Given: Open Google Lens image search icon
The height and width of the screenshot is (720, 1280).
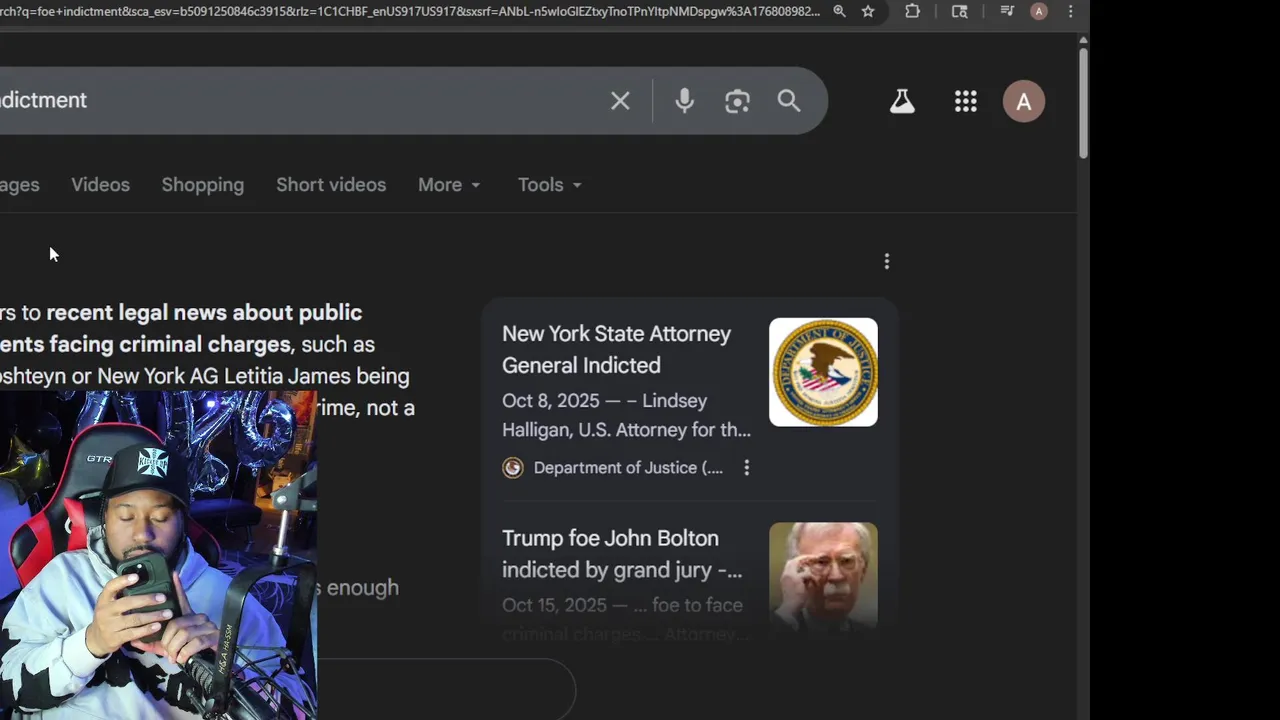Looking at the screenshot, I should point(737,101).
